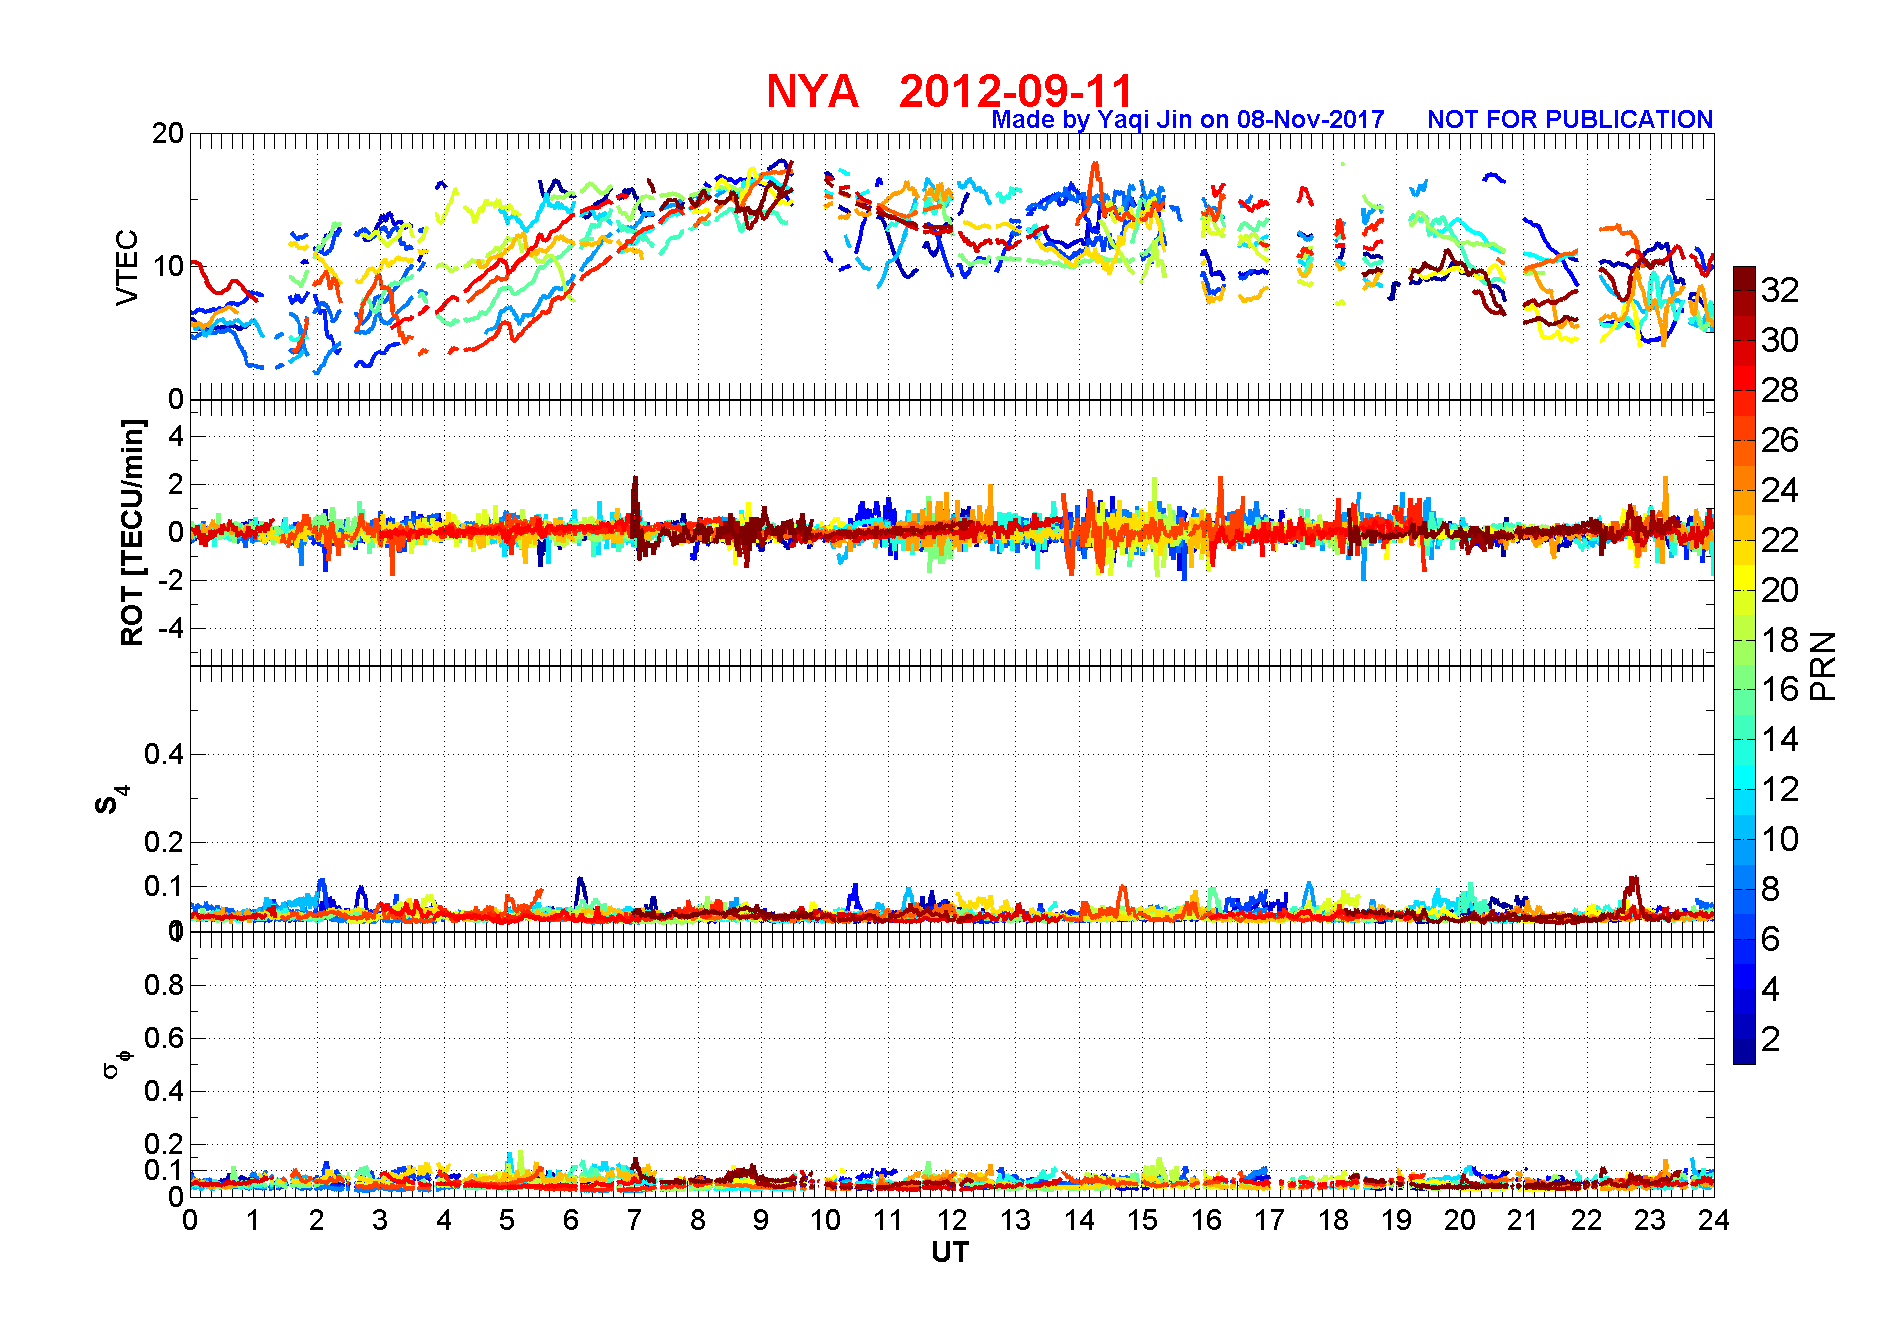The height and width of the screenshot is (1330, 1904).
Task: Click the colorbar label "26"
Action: pyautogui.click(x=1780, y=440)
